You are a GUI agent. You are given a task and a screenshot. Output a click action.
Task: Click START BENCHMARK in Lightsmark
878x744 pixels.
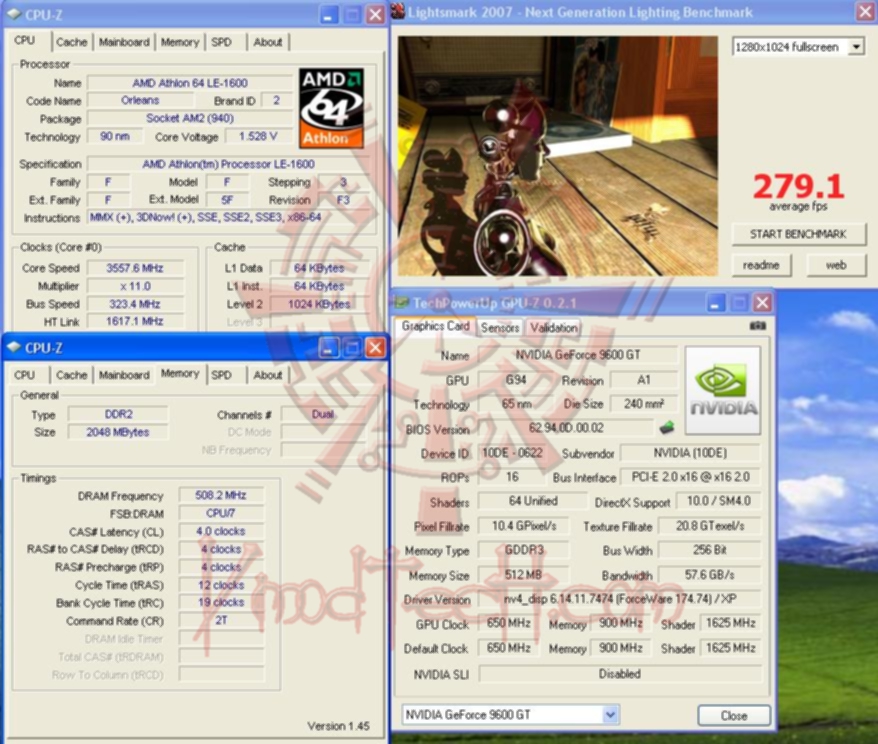tap(798, 234)
